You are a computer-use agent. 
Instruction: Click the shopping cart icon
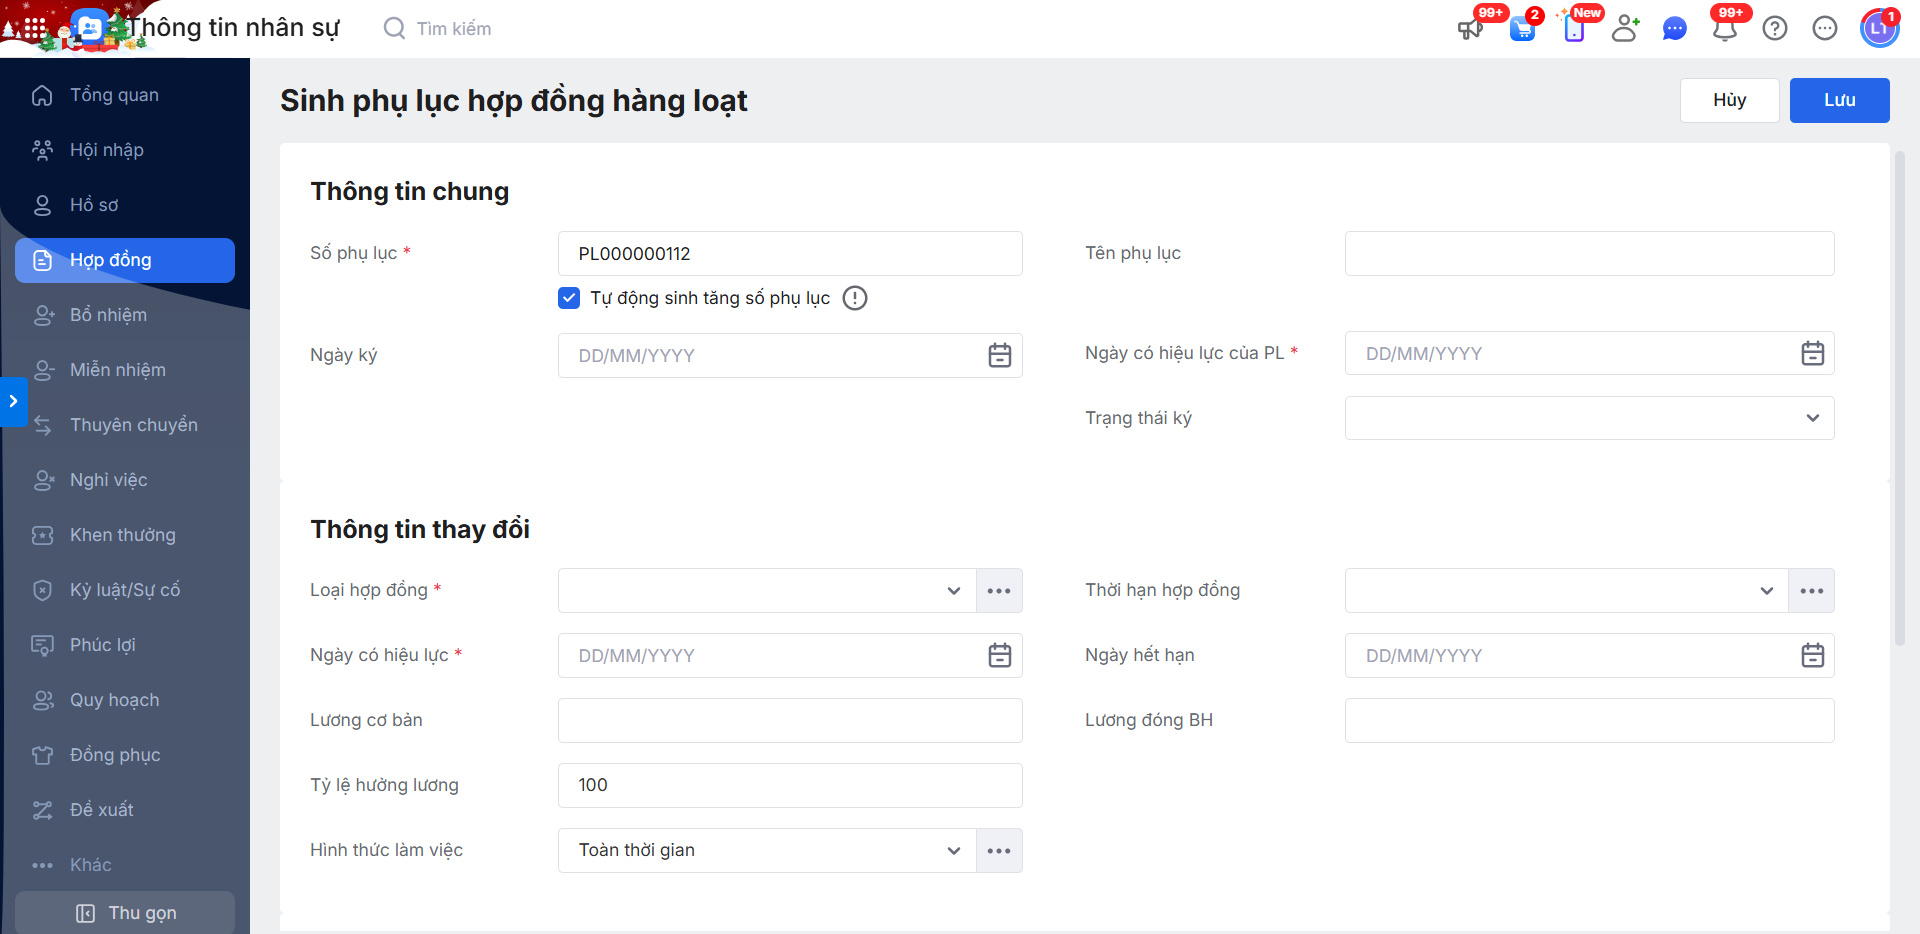[1522, 29]
